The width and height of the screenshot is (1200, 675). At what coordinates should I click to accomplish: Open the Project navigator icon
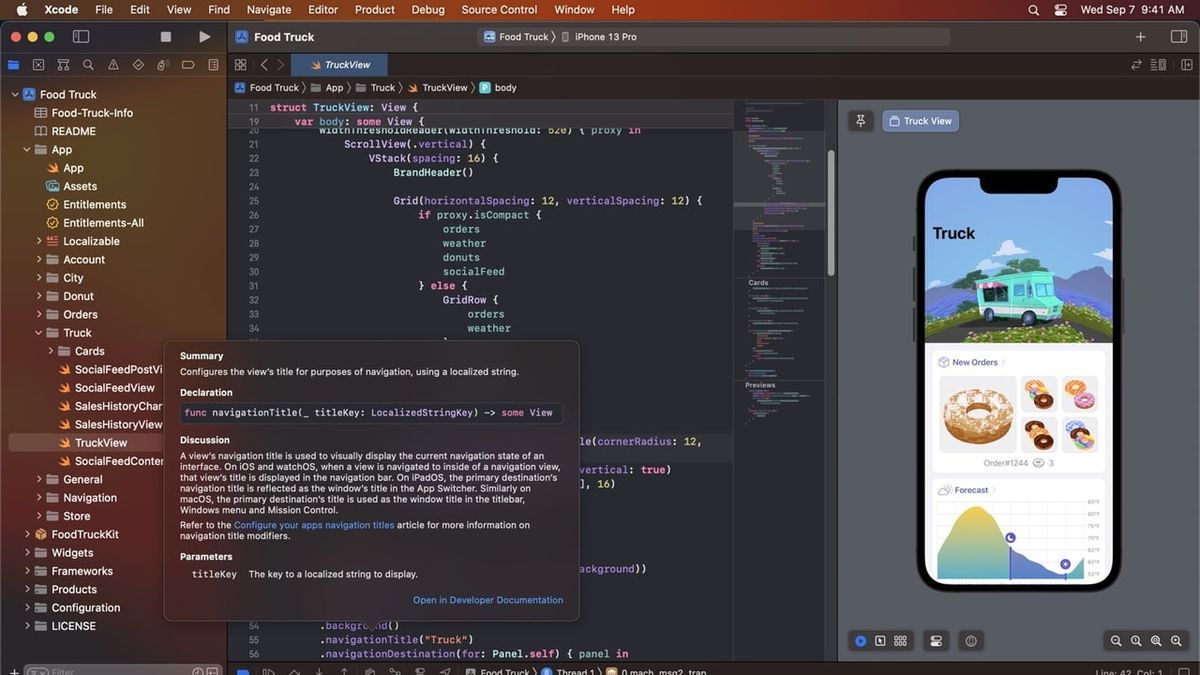pyautogui.click(x=12, y=64)
